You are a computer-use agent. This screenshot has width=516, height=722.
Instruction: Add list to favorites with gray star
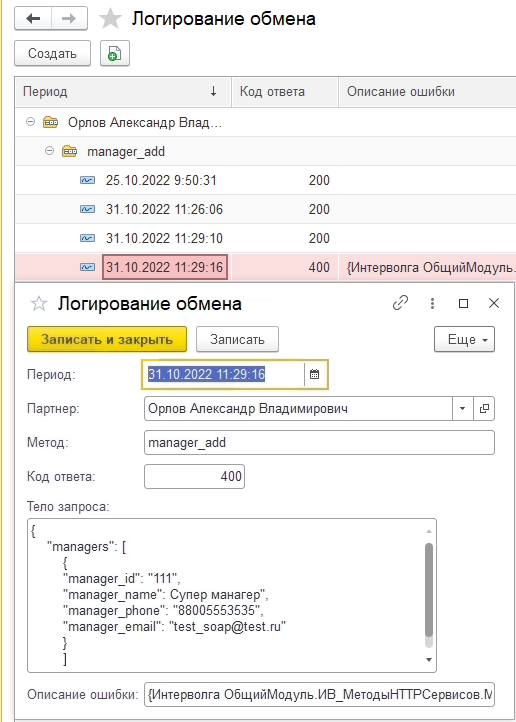(110, 19)
